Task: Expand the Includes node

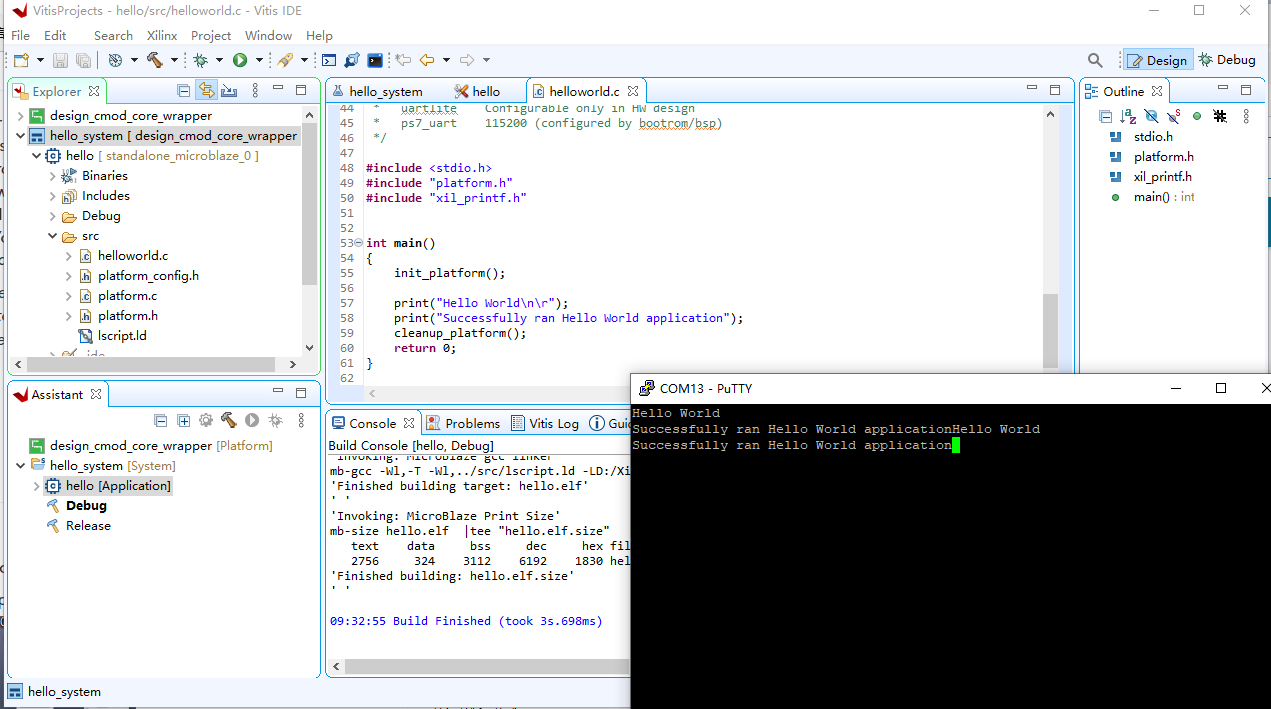Action: 53,196
